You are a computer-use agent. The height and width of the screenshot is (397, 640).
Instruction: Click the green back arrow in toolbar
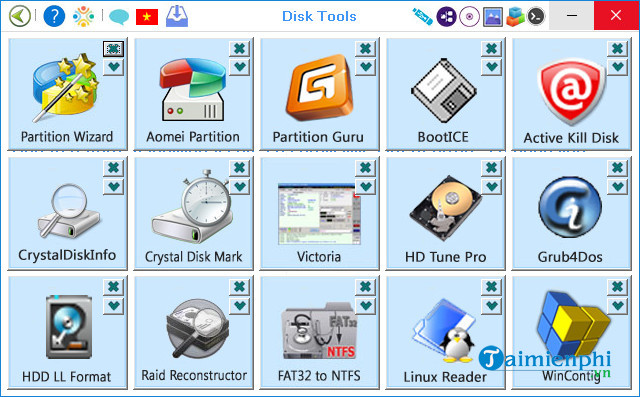click(x=20, y=16)
